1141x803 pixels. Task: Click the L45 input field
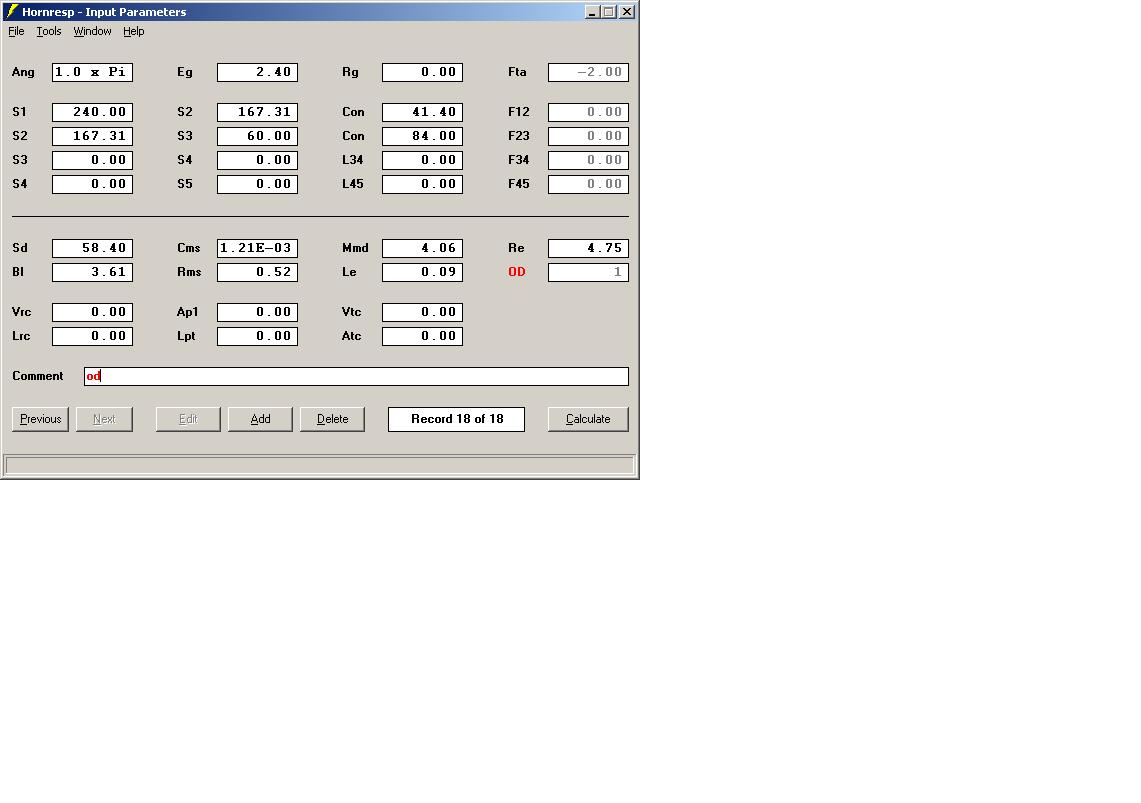423,184
